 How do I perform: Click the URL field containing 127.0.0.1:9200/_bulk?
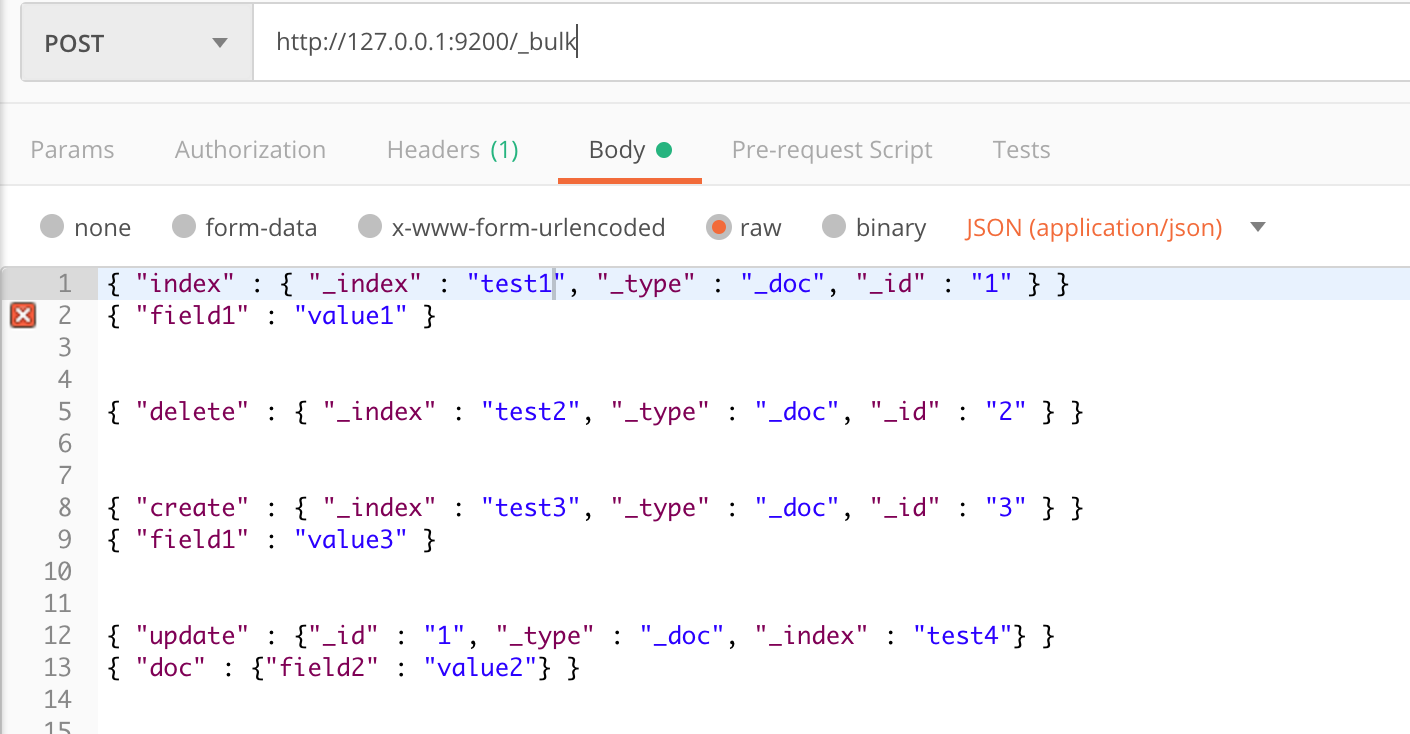coord(831,44)
